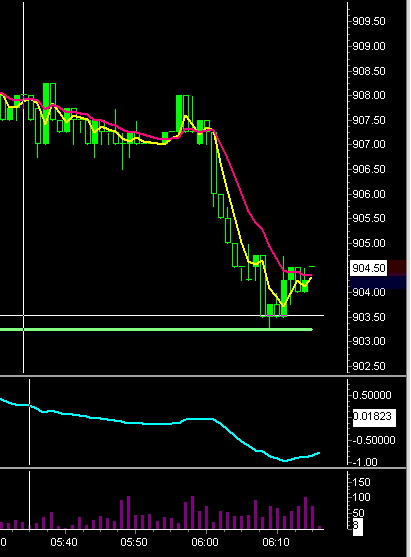Select the dark red box beside 904.50
Viewport: 411px width, 557px height.
click(x=397, y=268)
